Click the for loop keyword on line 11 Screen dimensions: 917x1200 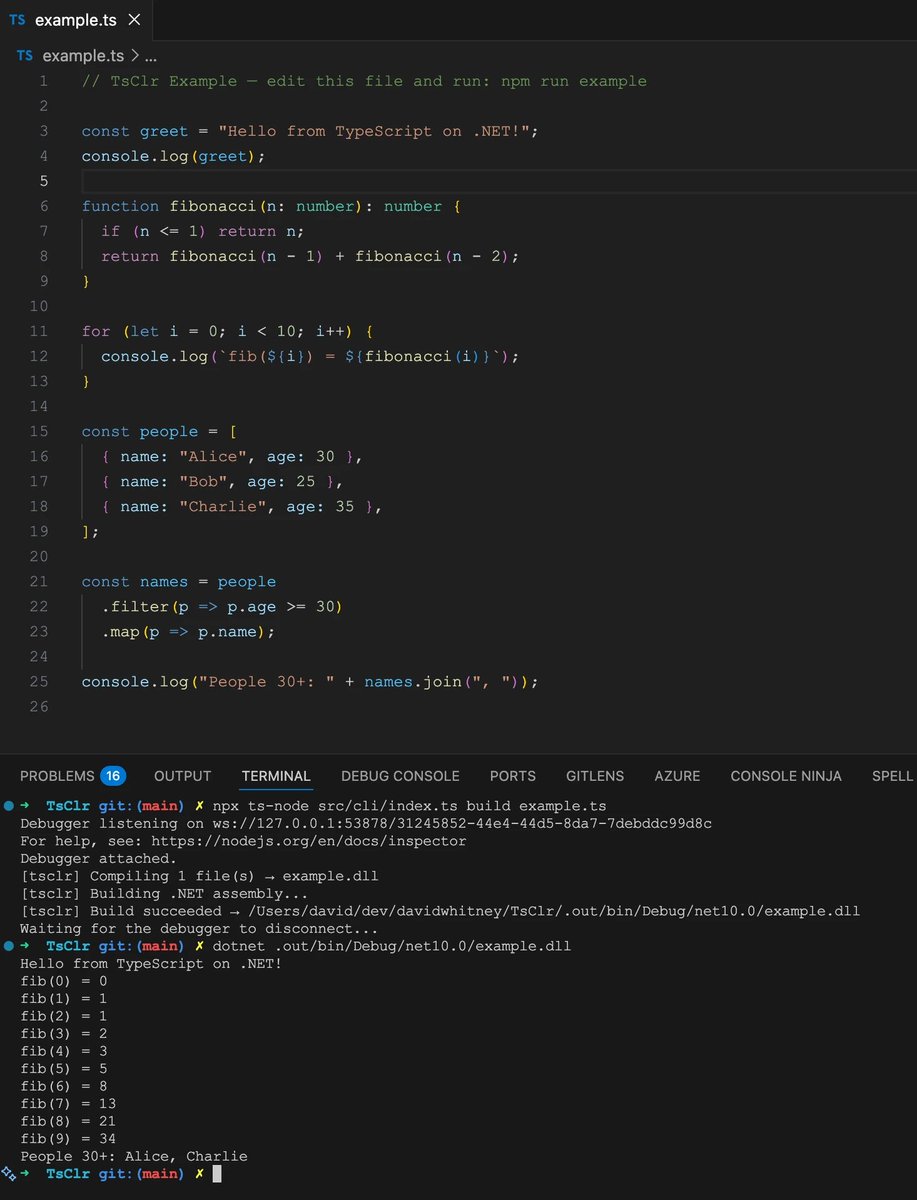coord(96,331)
